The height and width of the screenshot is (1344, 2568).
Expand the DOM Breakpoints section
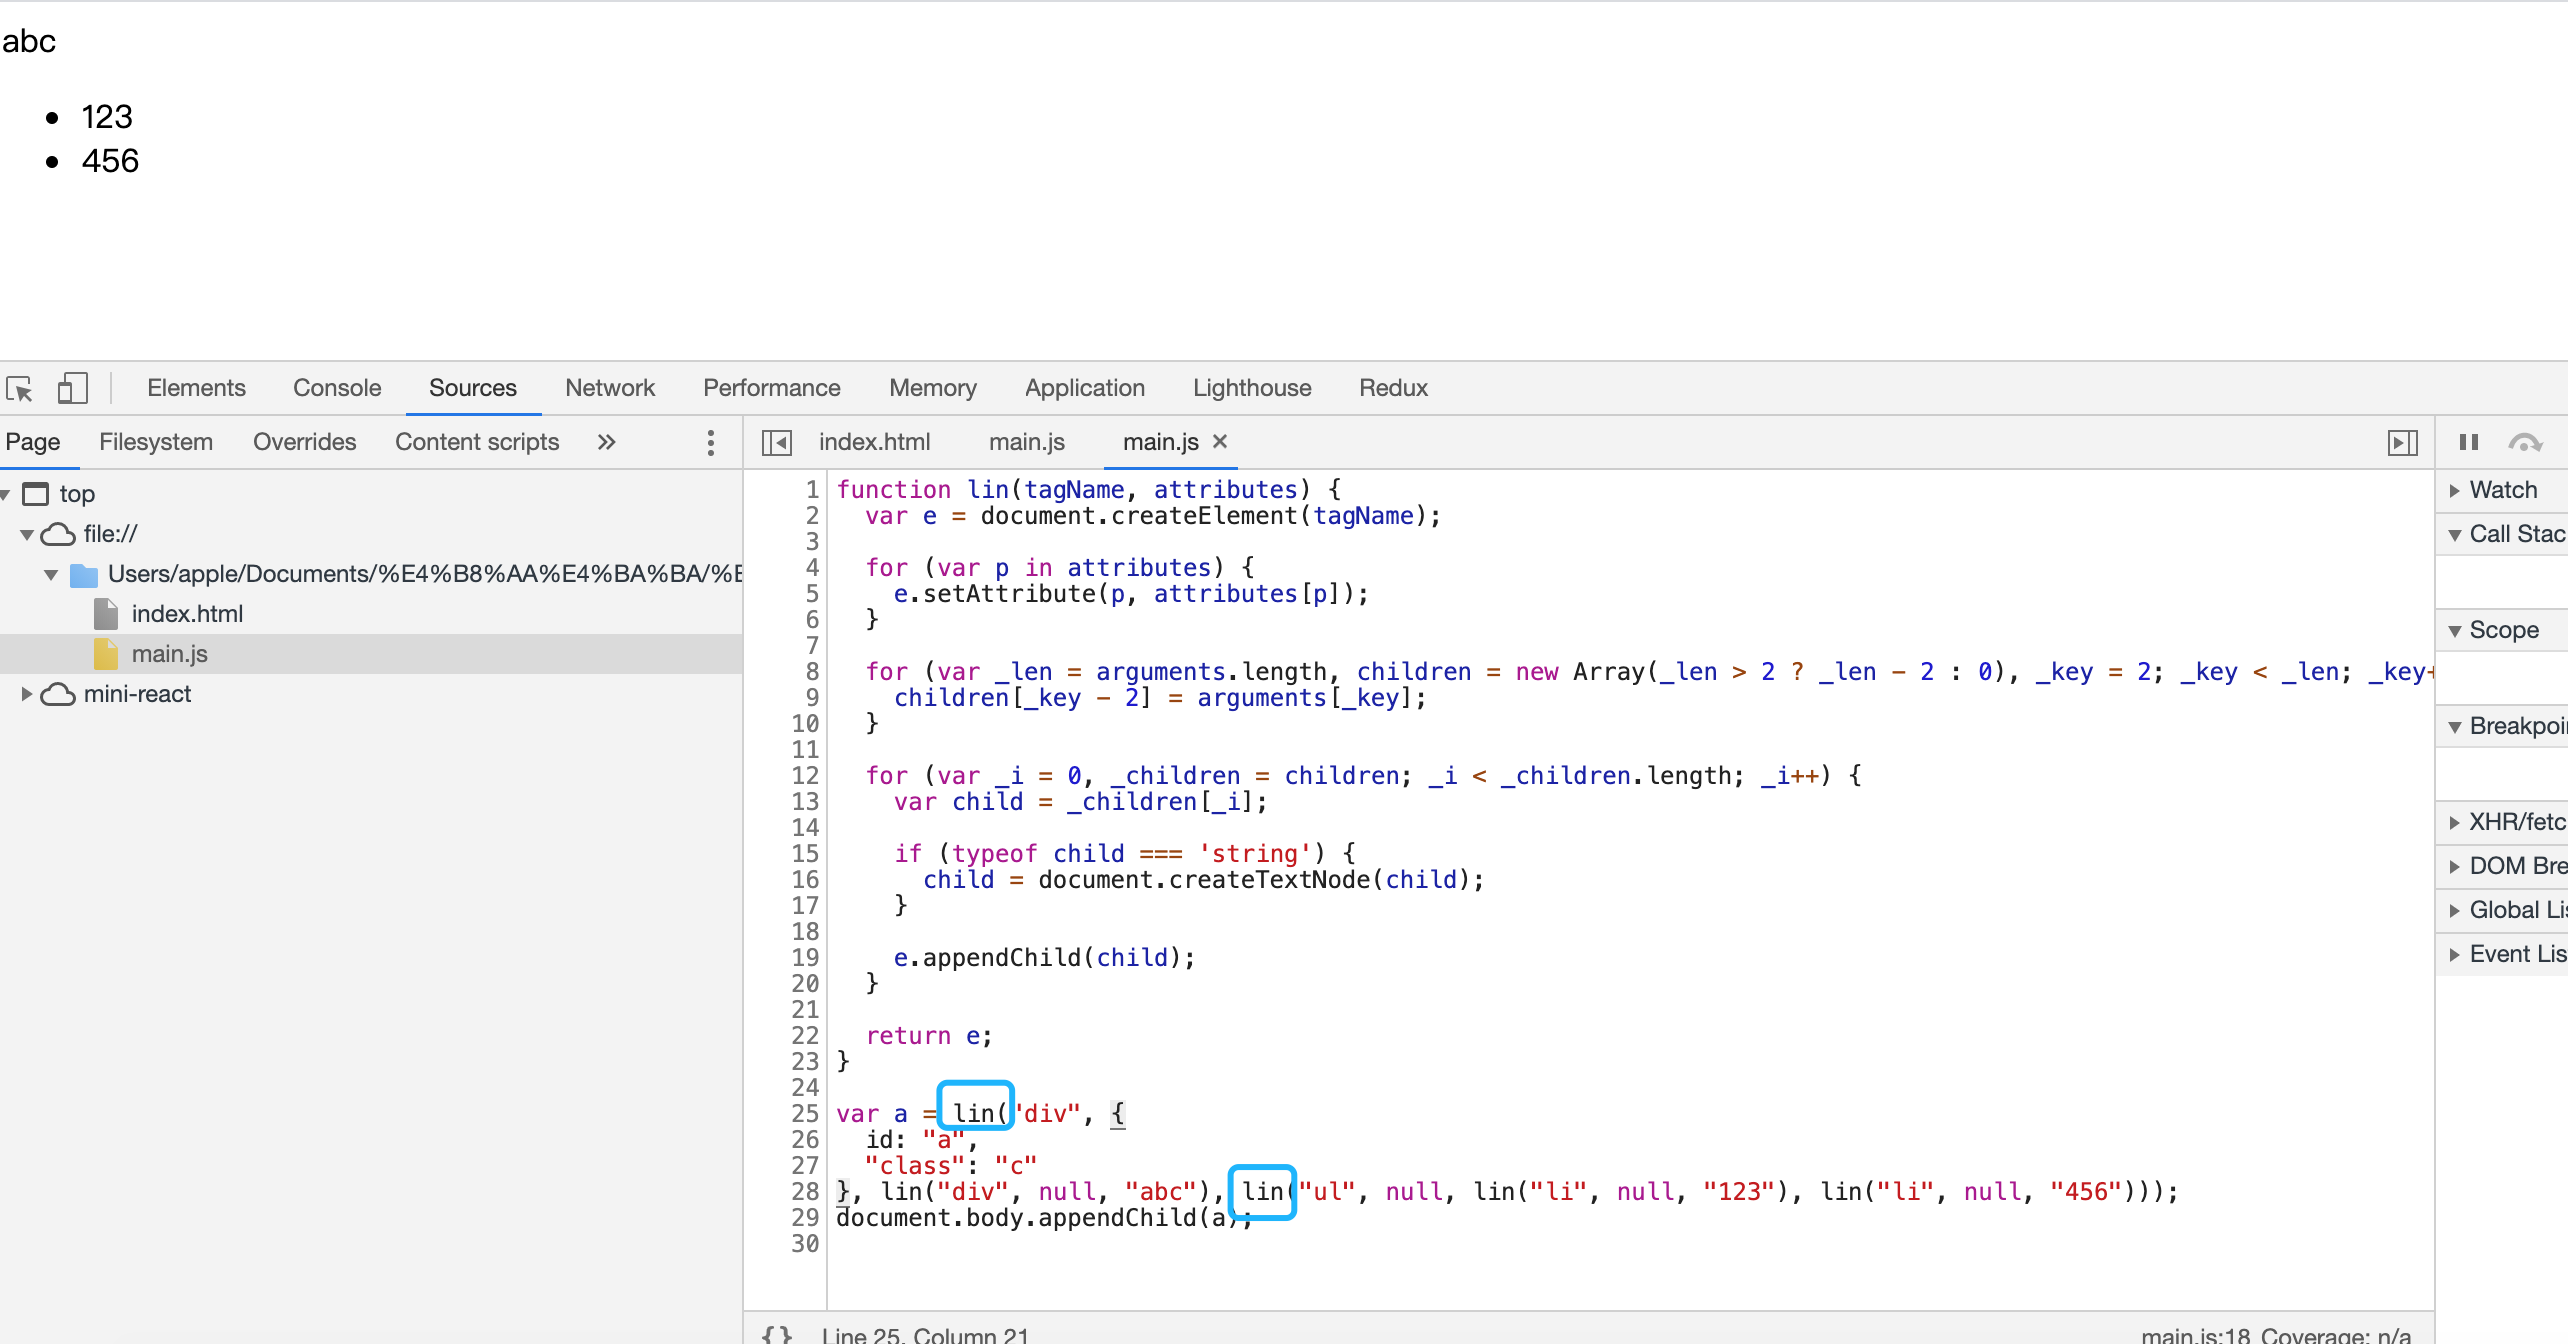[2454, 866]
